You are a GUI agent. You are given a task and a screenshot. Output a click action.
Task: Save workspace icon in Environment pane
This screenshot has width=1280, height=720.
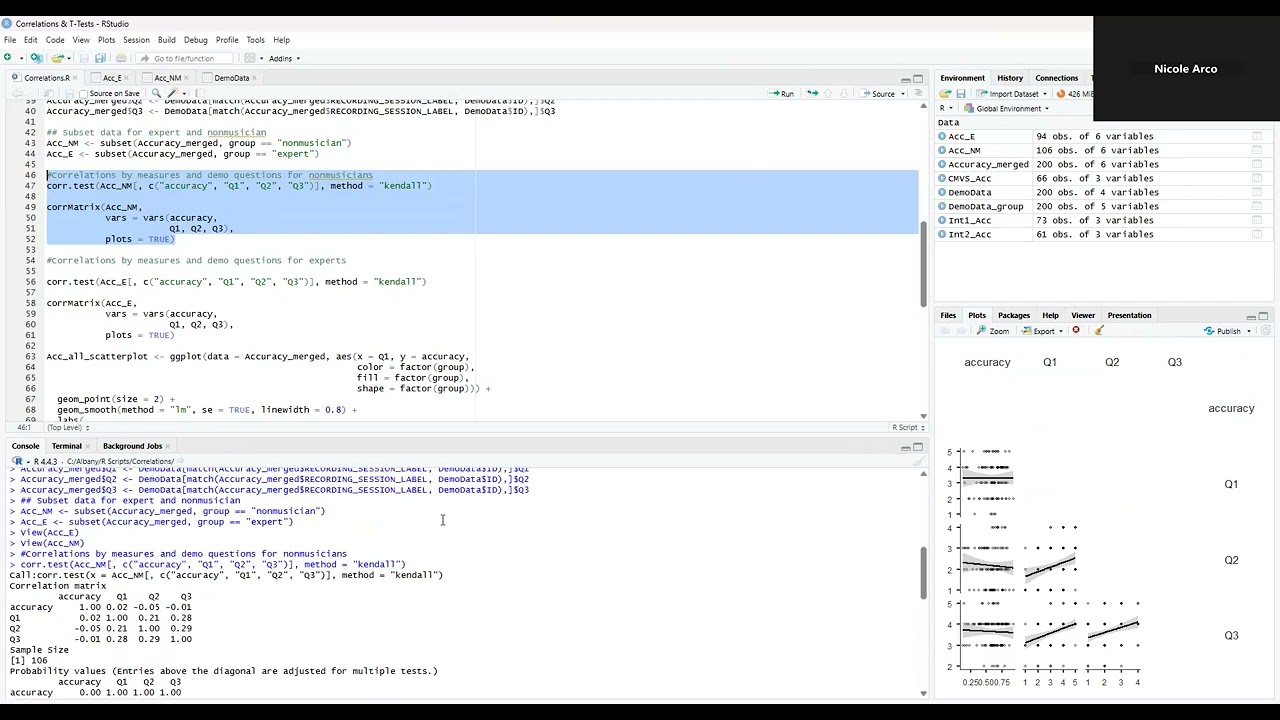point(961,93)
